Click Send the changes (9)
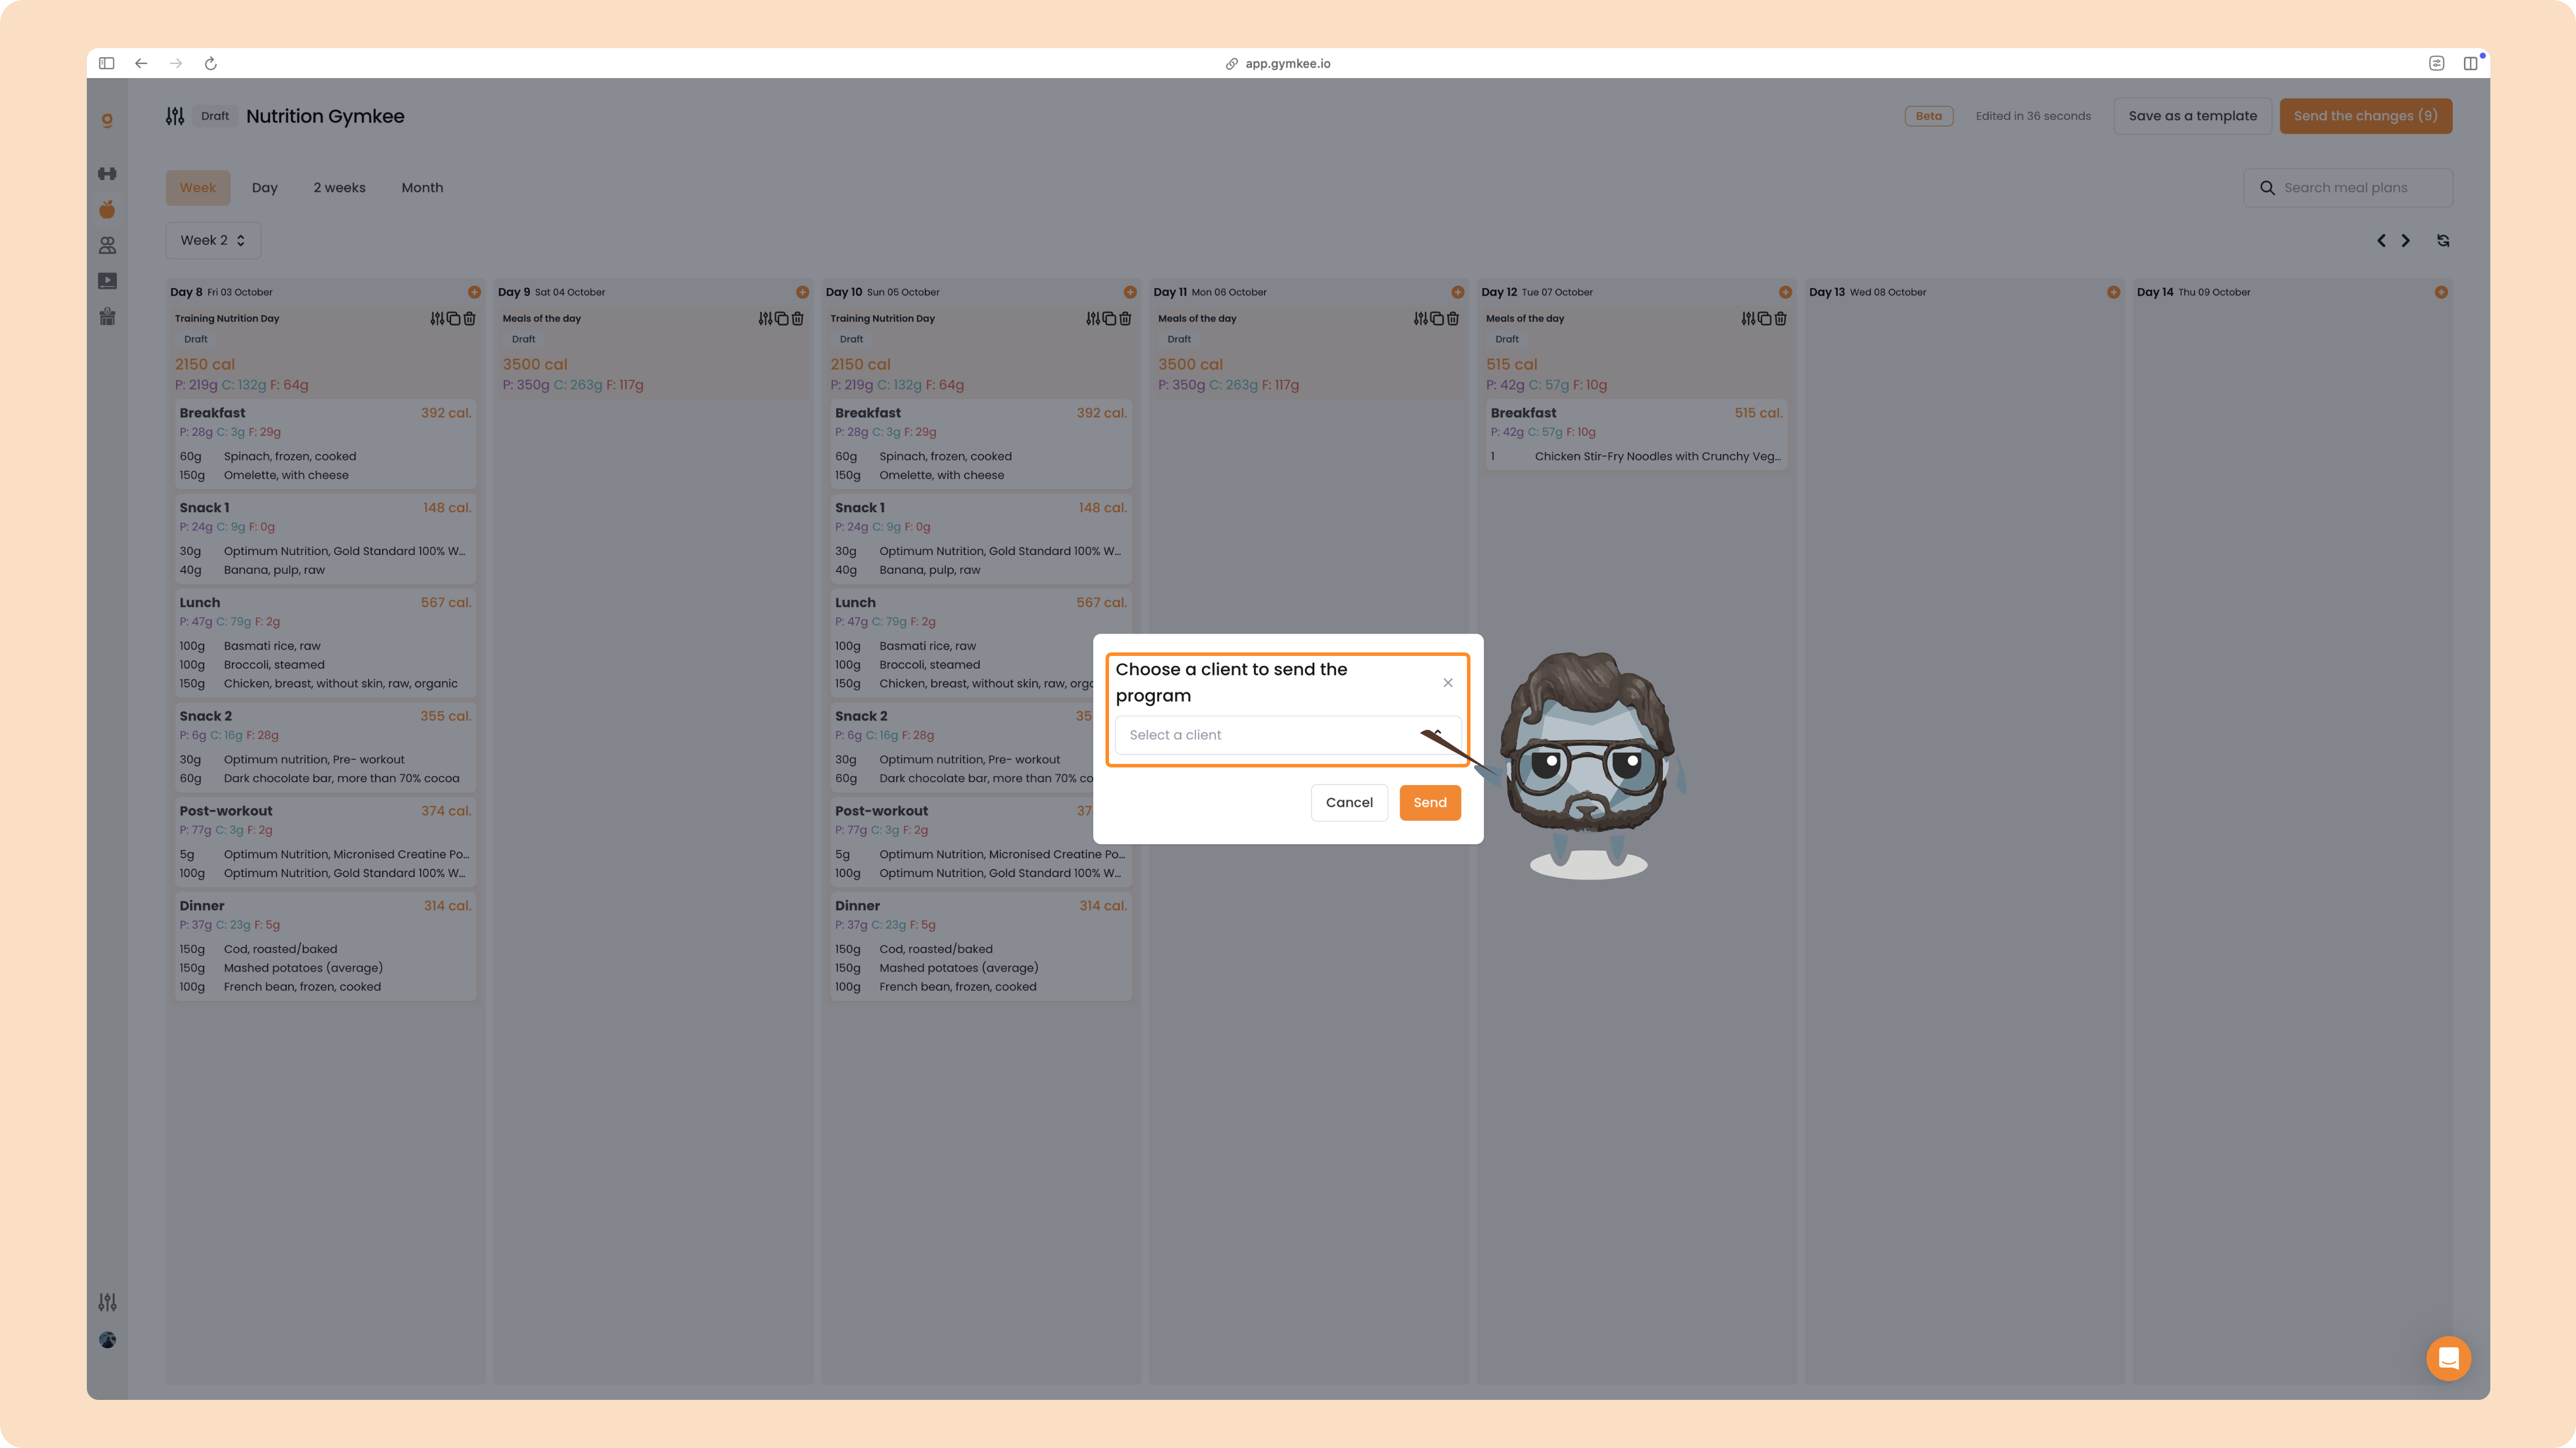The height and width of the screenshot is (1448, 2576). pos(2365,116)
